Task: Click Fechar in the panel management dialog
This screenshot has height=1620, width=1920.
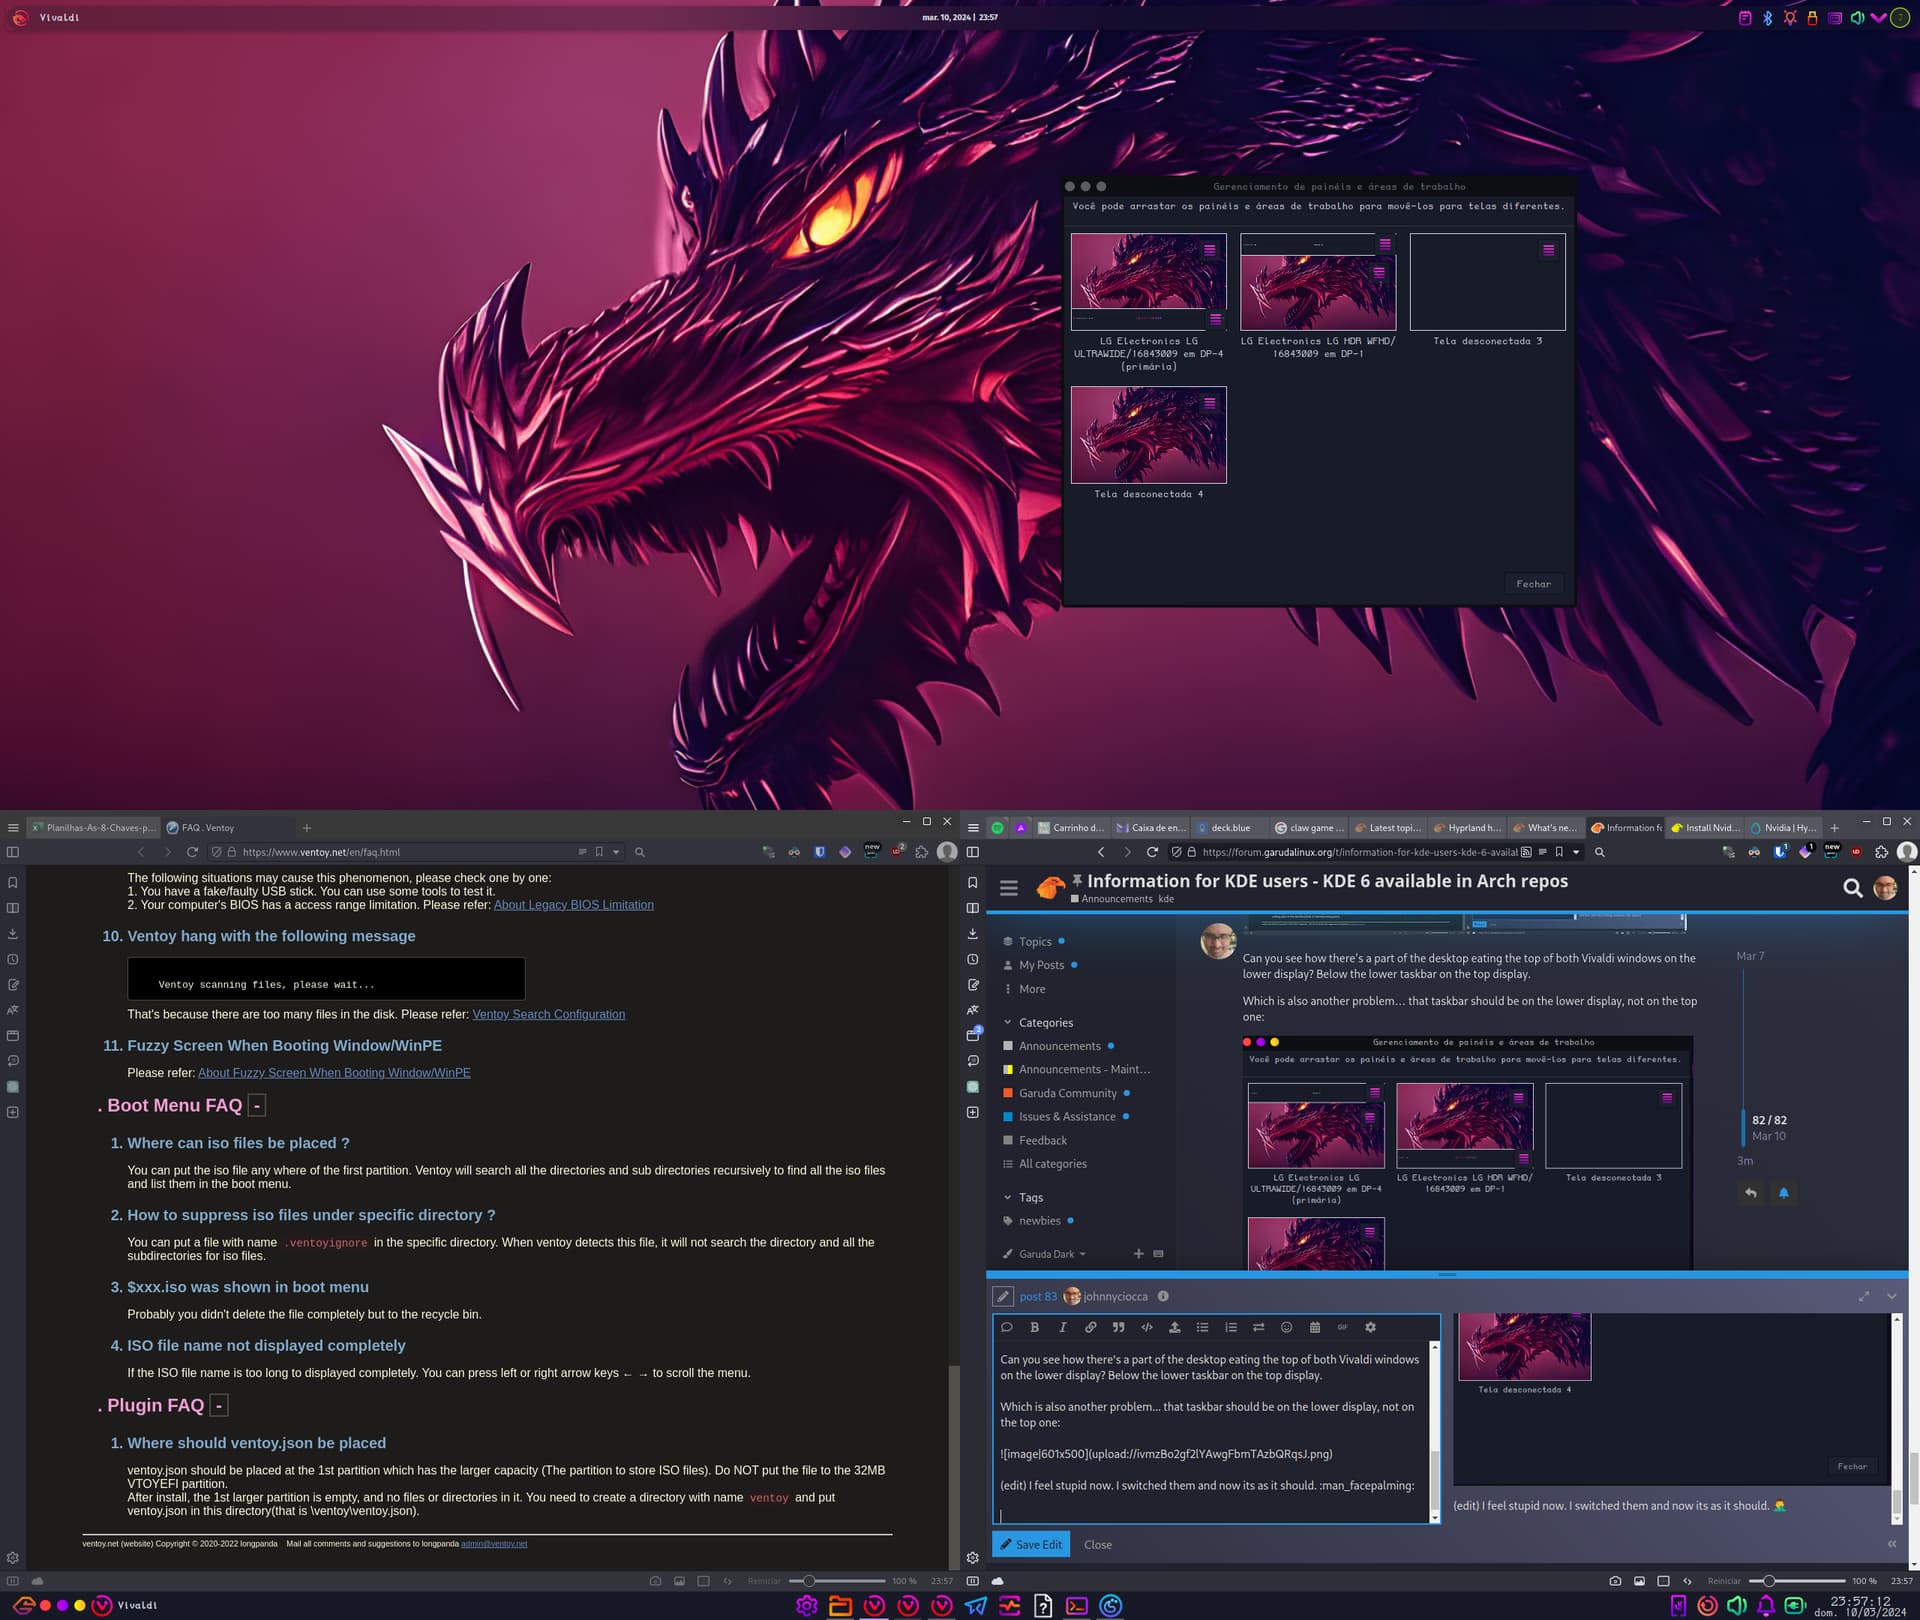Action: point(1533,584)
